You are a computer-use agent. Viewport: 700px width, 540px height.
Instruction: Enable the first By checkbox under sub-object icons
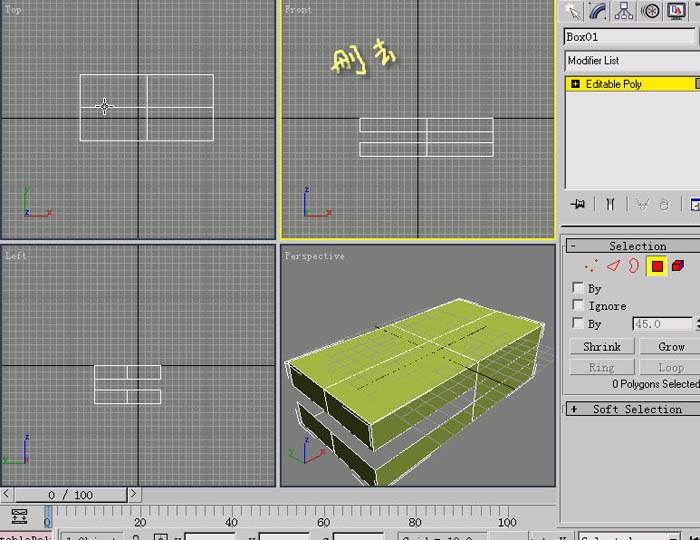click(x=578, y=287)
